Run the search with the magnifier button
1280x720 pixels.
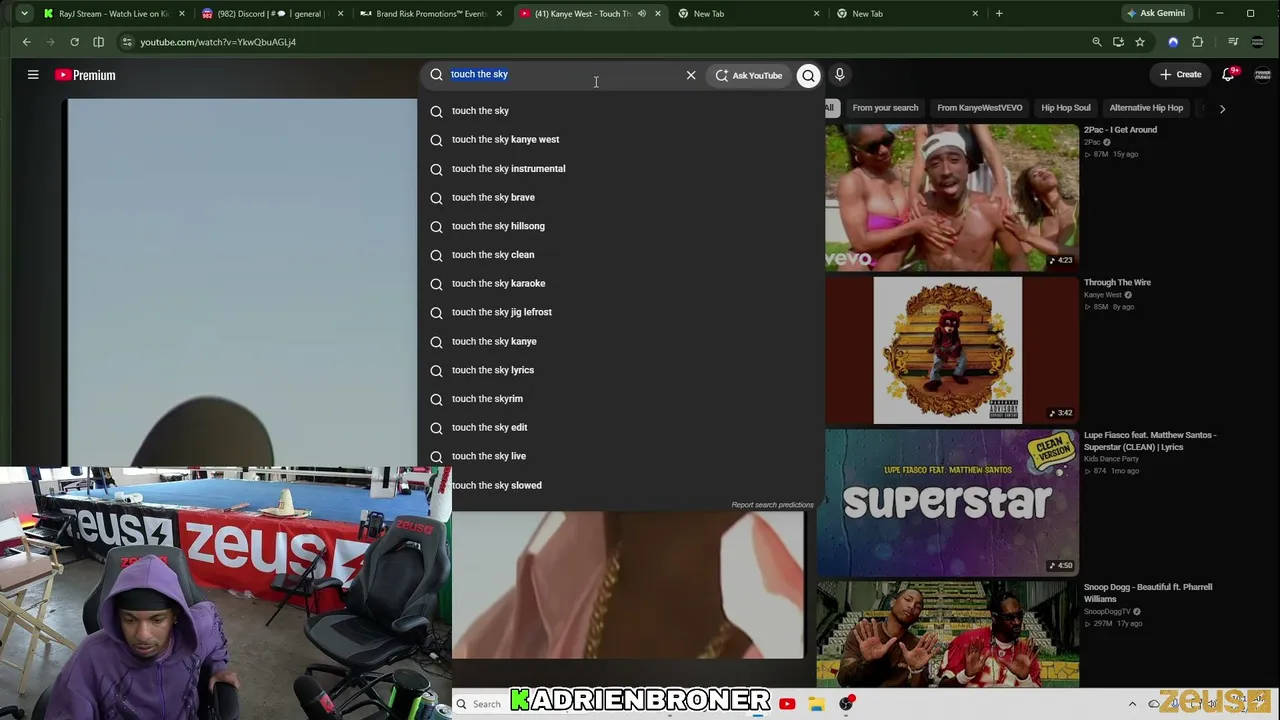pos(808,75)
